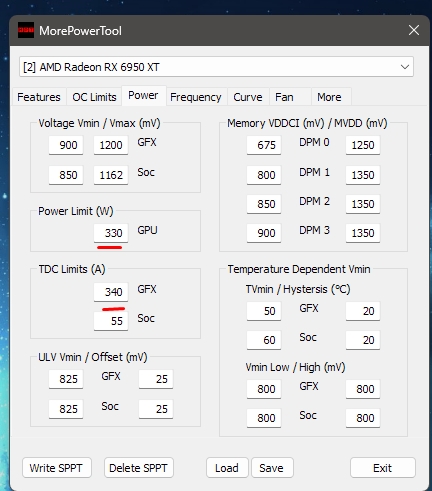
Task: Click the 'Vmin Low / High (mV)' label
Action: pos(295,367)
